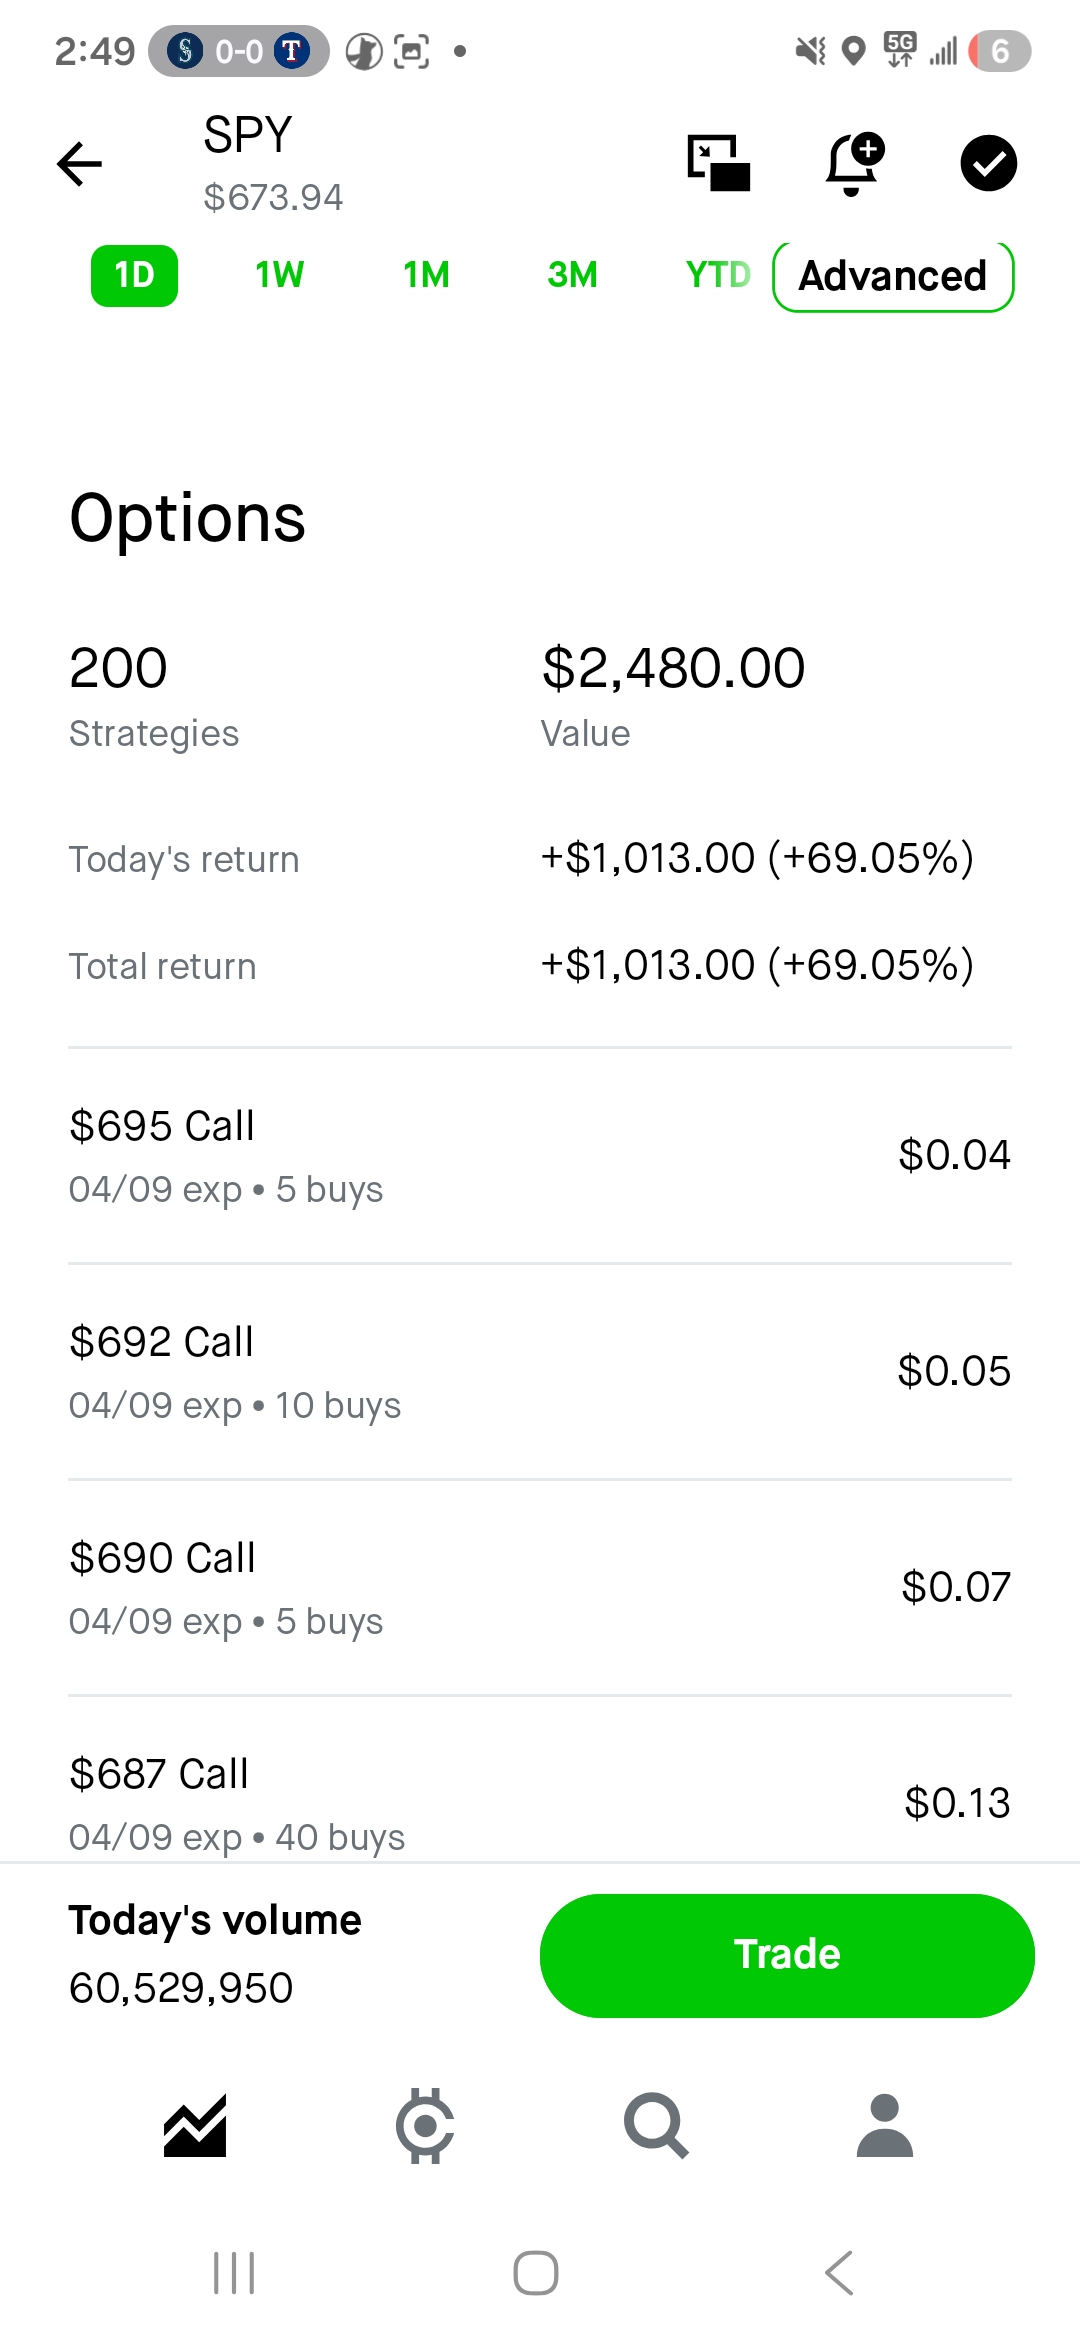Show the YTD chart range

[717, 275]
